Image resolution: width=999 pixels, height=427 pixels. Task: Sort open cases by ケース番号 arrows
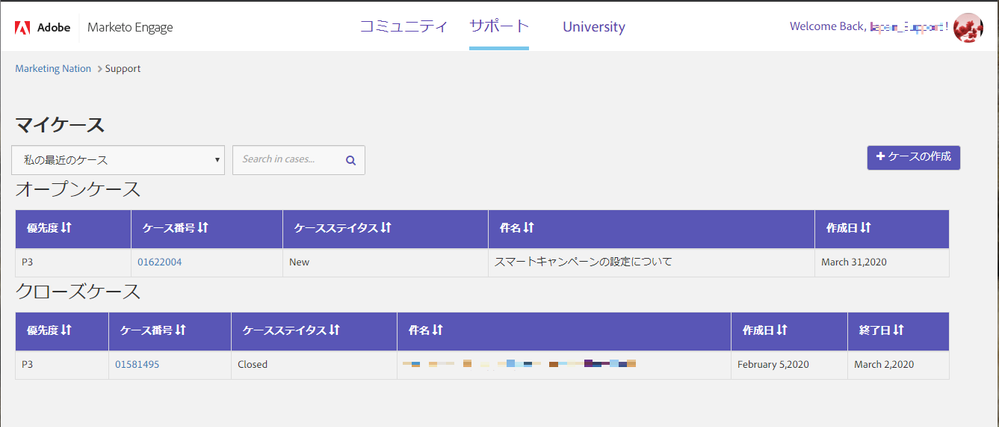(204, 228)
